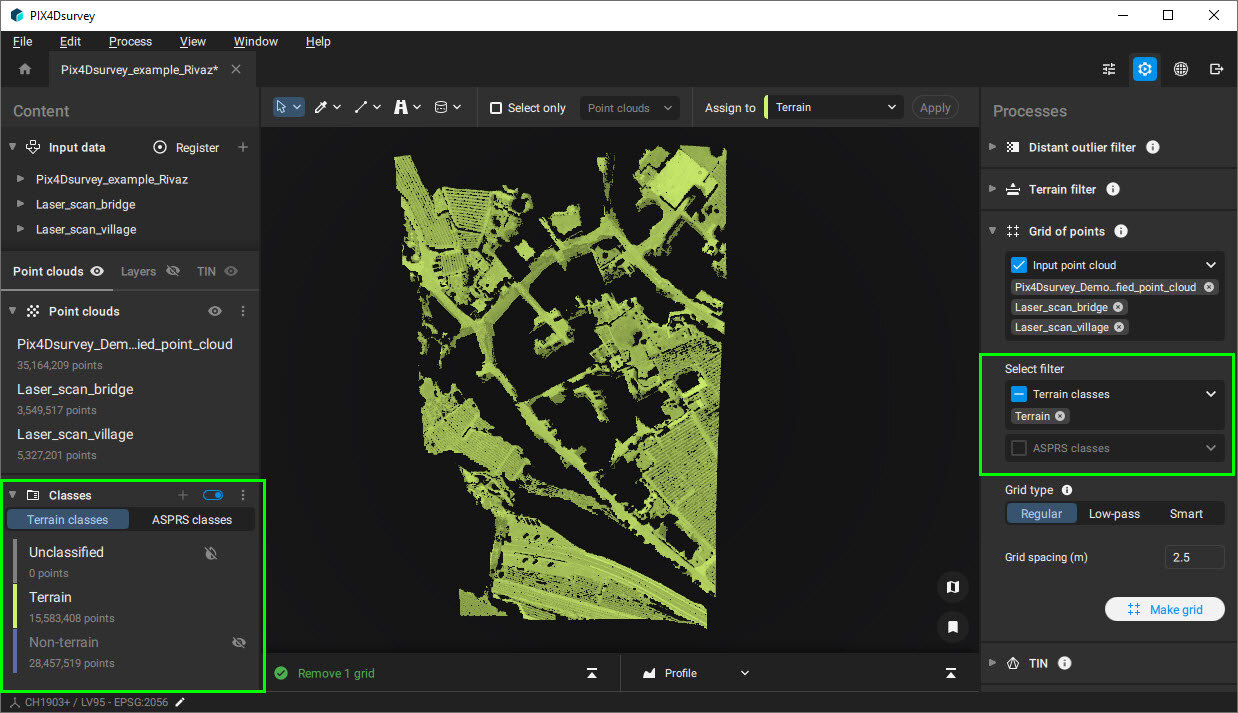Show the Non-terrain class
The width and height of the screenshot is (1238, 713).
pos(238,643)
